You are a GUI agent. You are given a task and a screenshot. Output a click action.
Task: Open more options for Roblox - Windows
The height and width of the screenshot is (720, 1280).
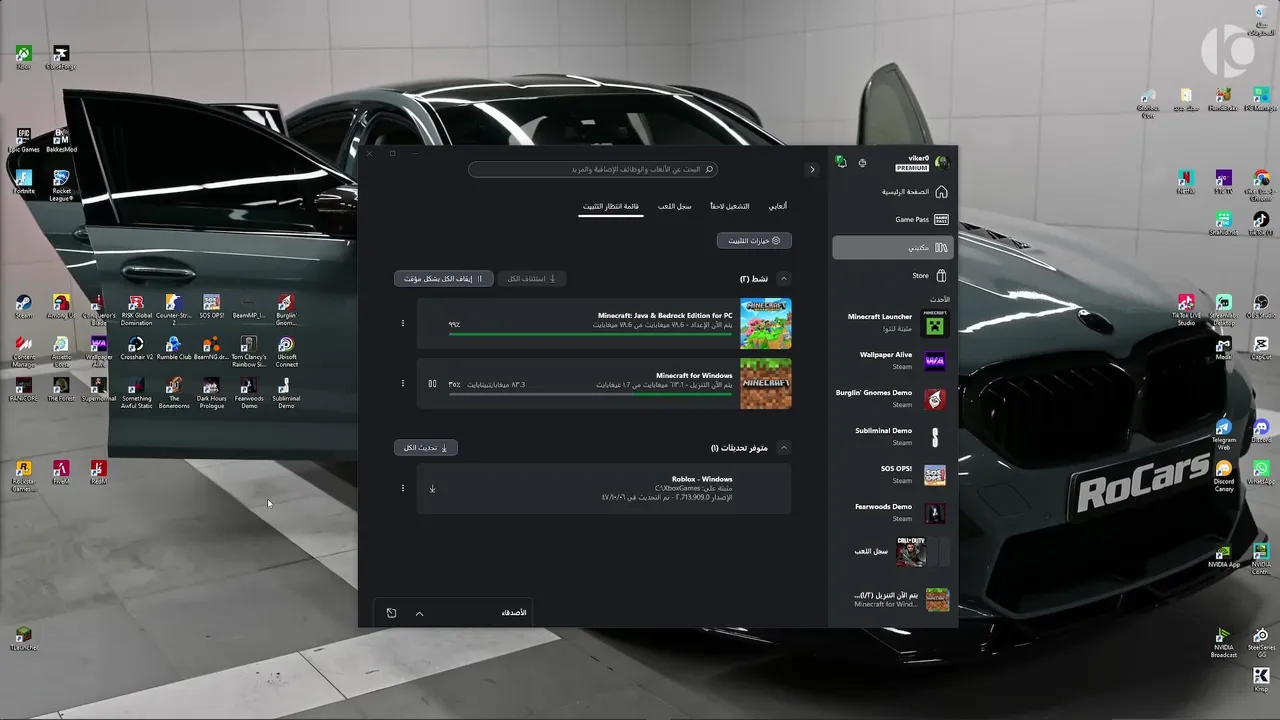tap(403, 488)
